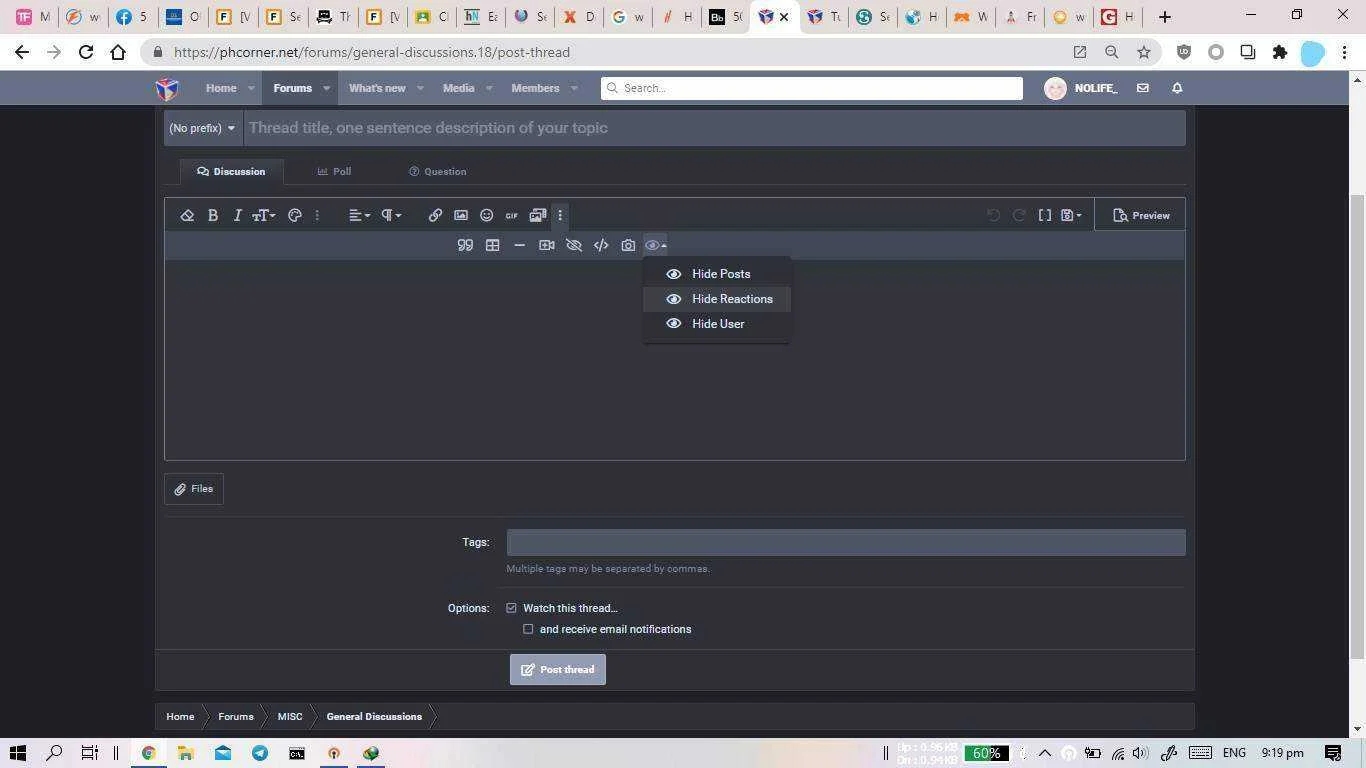Open the MISC breadcrumb link
Viewport: 1366px width, 768px height.
(290, 716)
